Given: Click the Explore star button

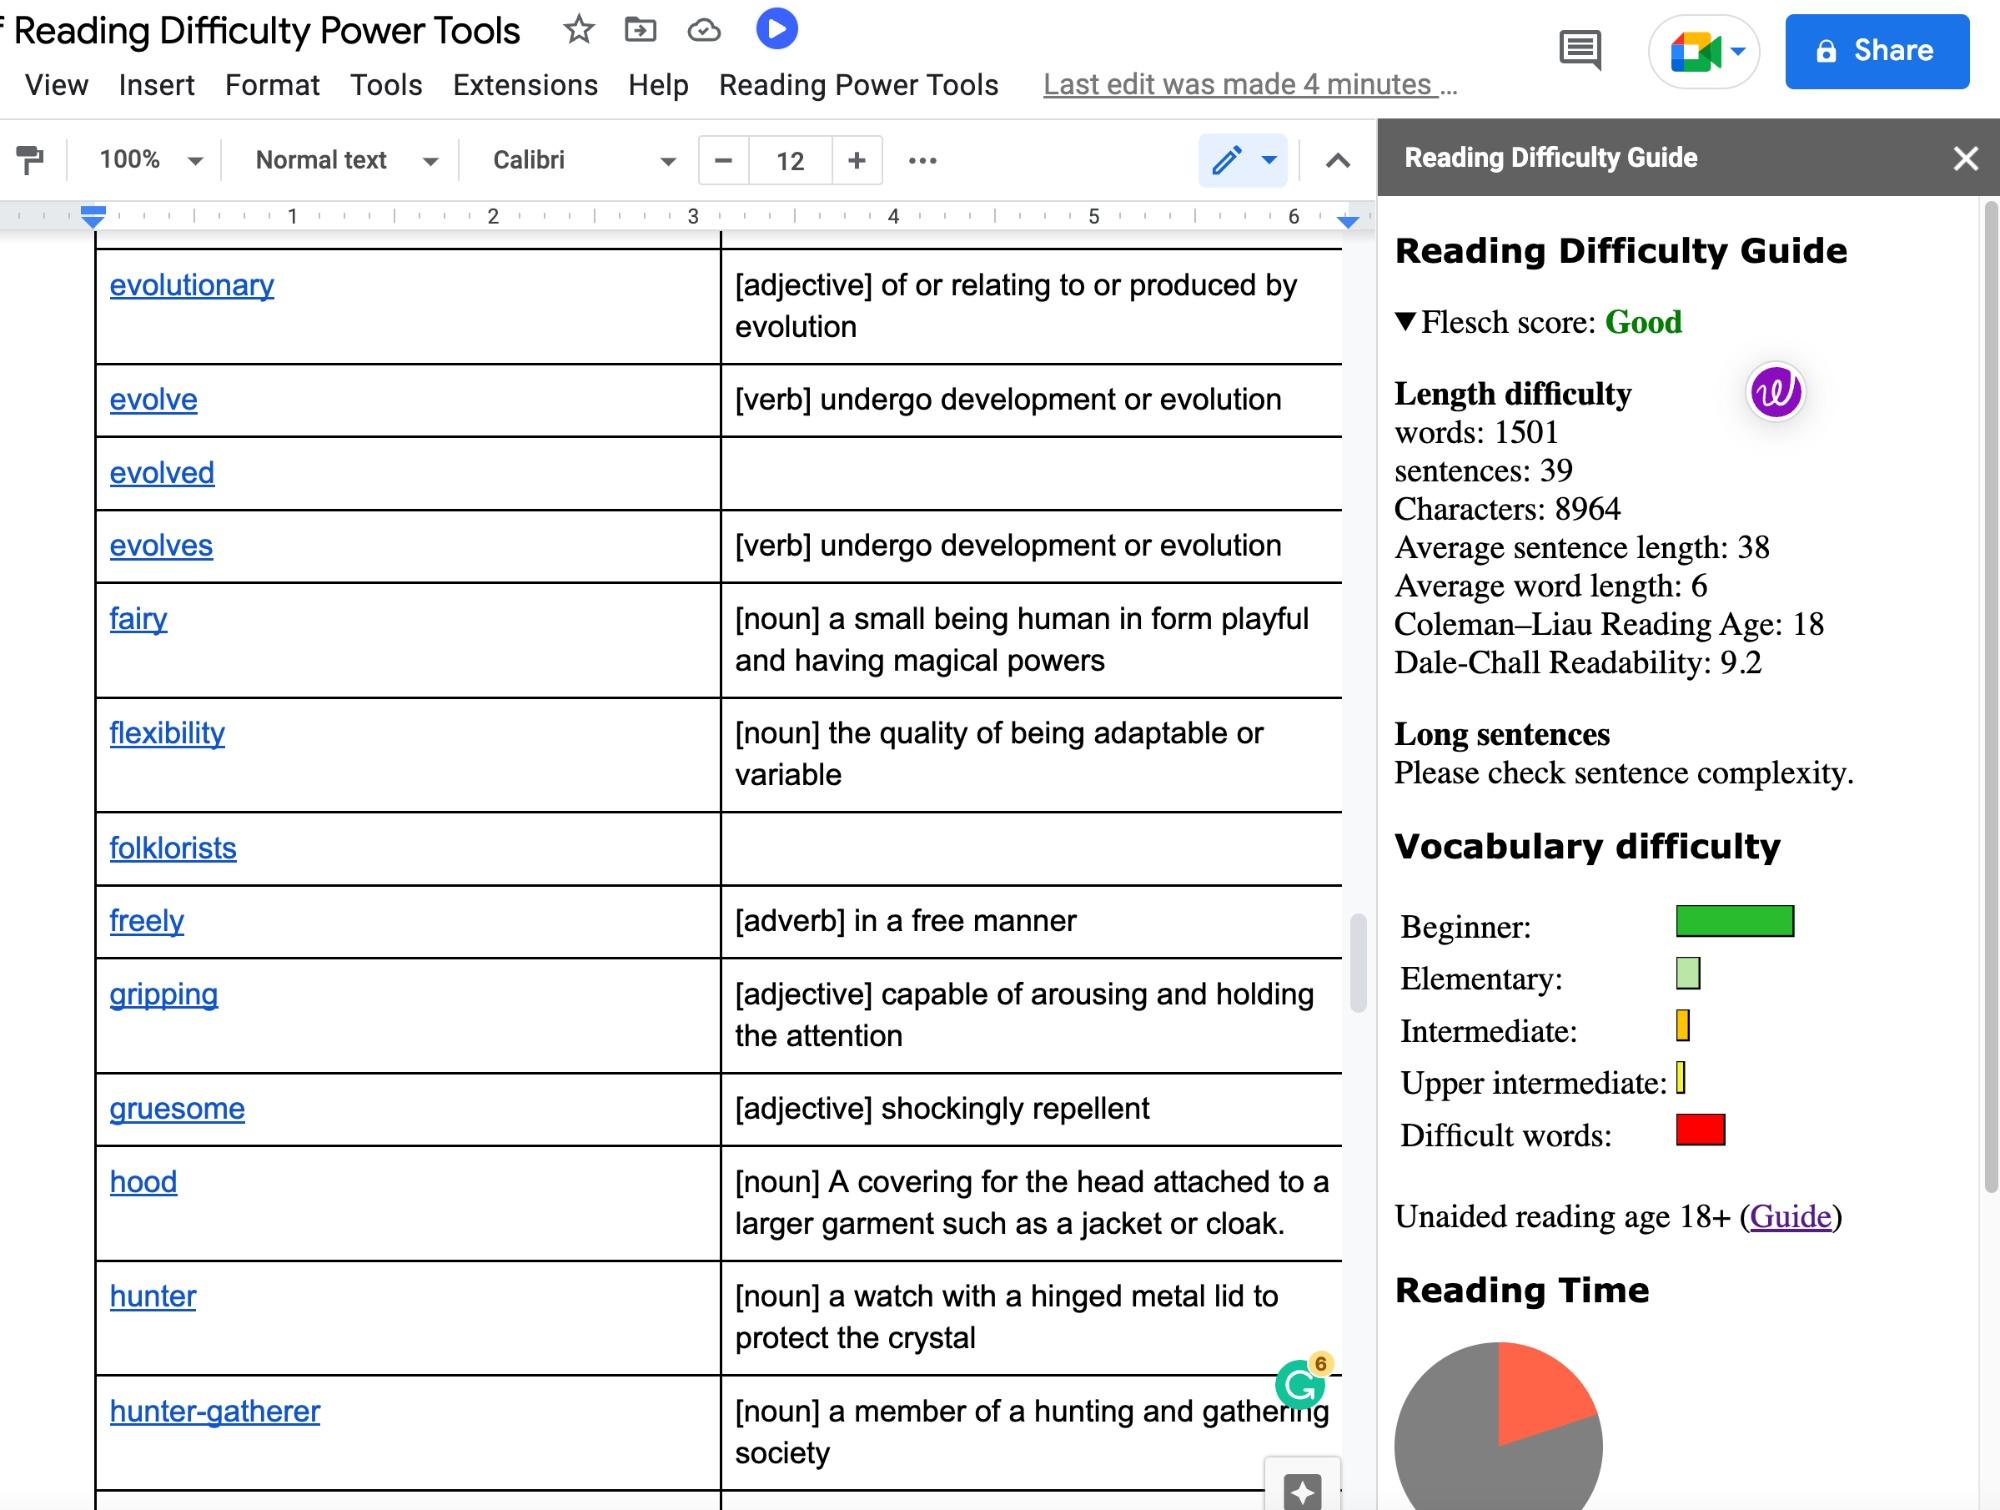Looking at the screenshot, I should point(1303,1490).
